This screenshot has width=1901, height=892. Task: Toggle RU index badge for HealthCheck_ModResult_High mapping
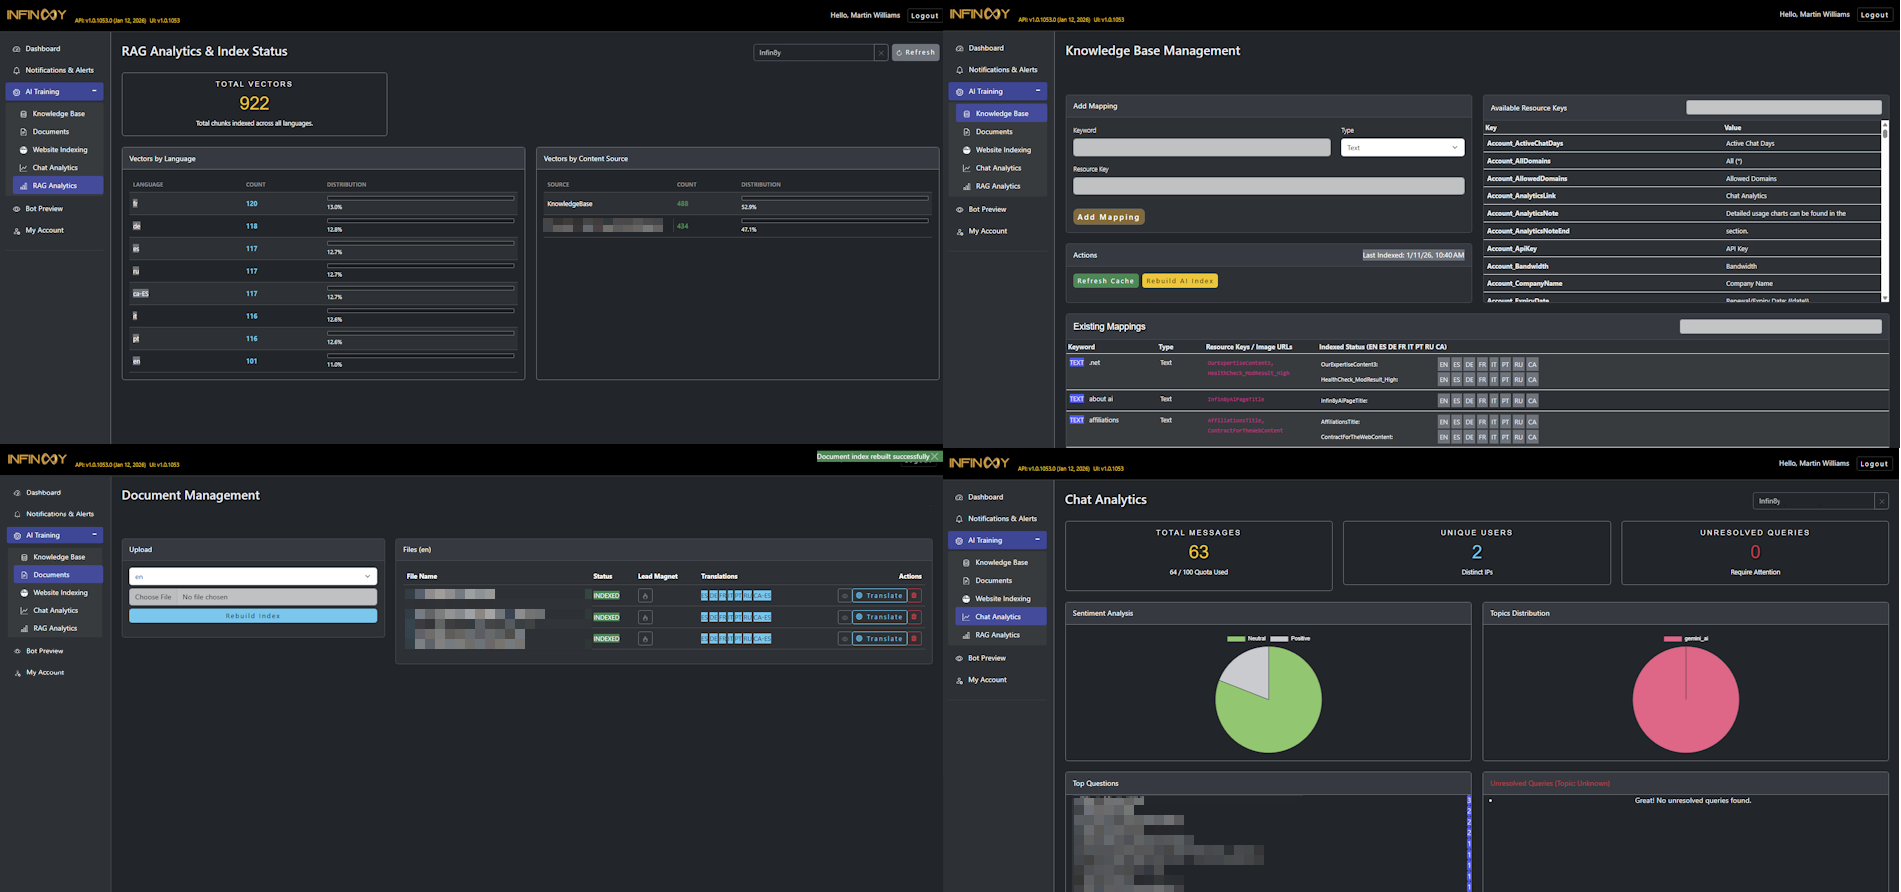1518,380
